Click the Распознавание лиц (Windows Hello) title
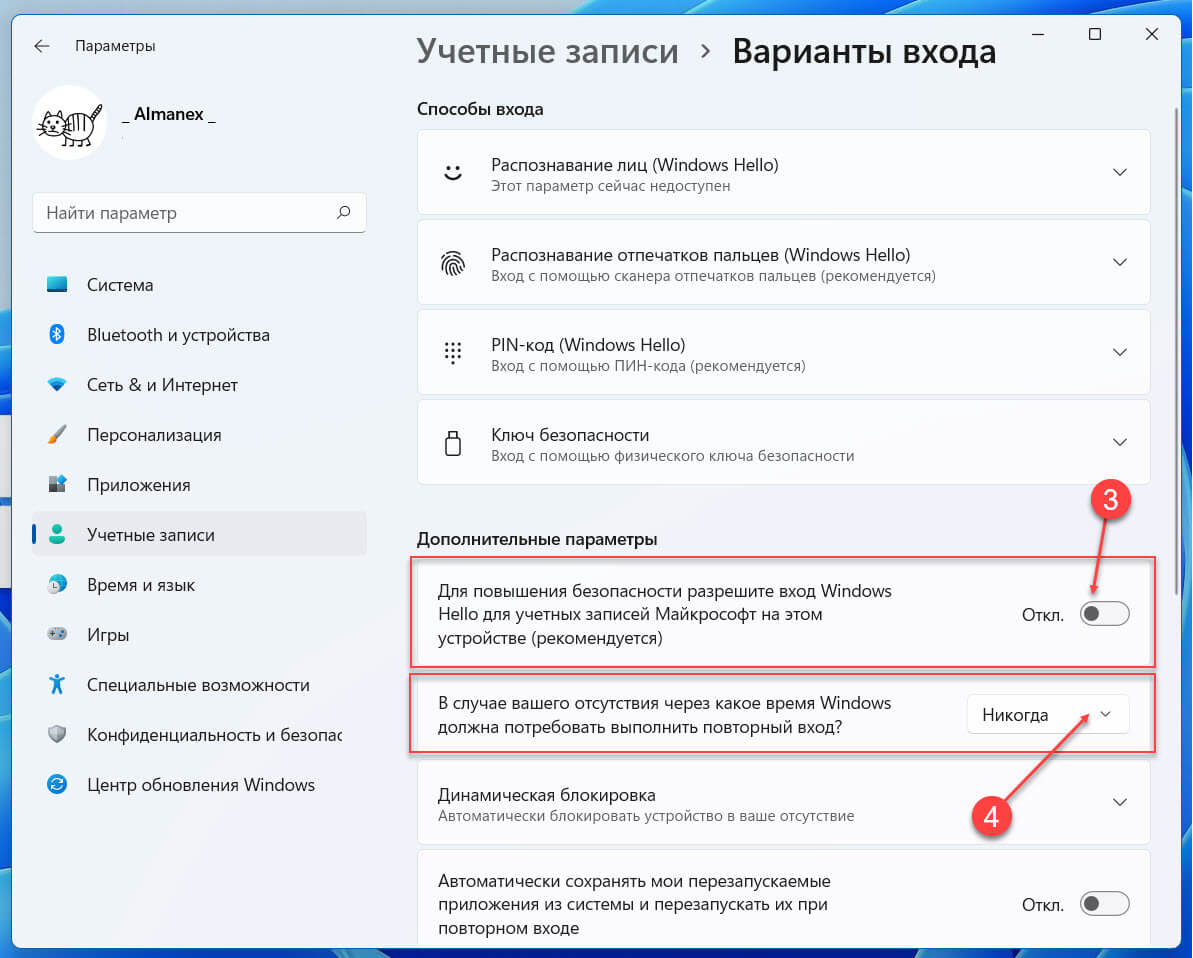Viewport: 1193px width, 958px height. pyautogui.click(x=635, y=165)
